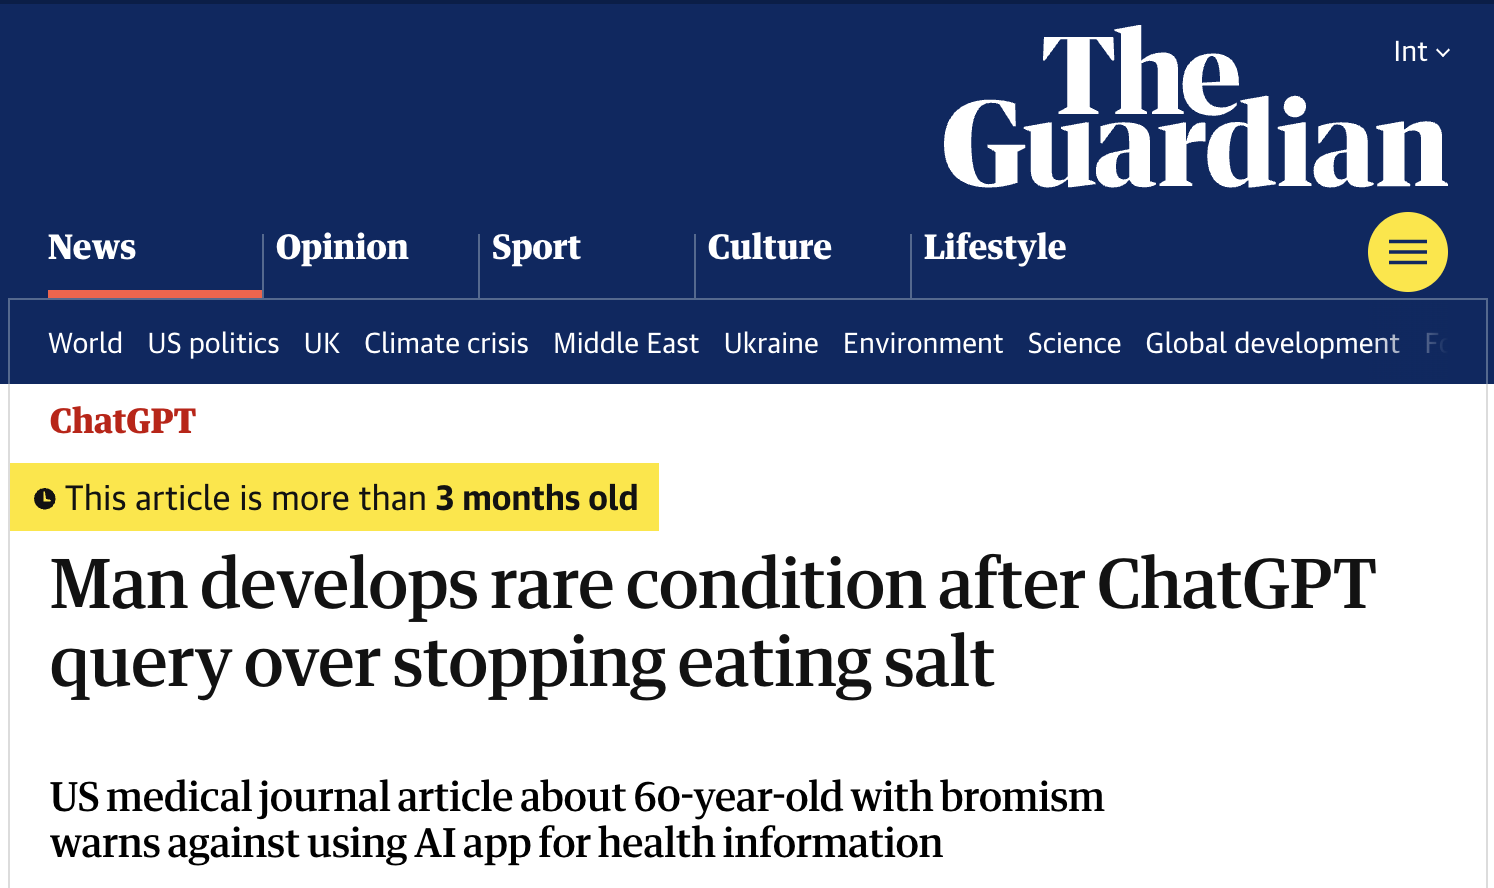Open US politics subnav link
1494x888 pixels.
pos(213,343)
